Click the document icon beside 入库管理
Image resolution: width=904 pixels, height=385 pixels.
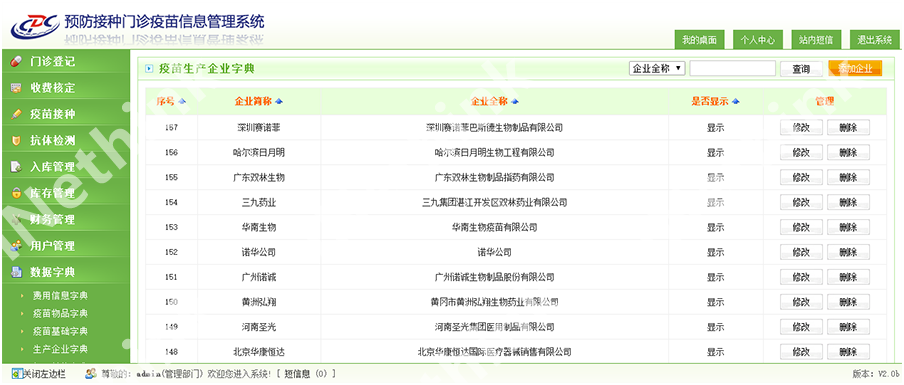pyautogui.click(x=16, y=167)
